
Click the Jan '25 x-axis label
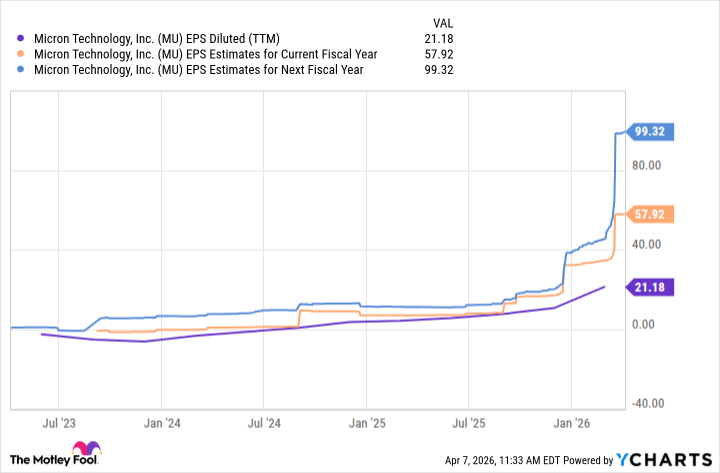[x=367, y=423]
